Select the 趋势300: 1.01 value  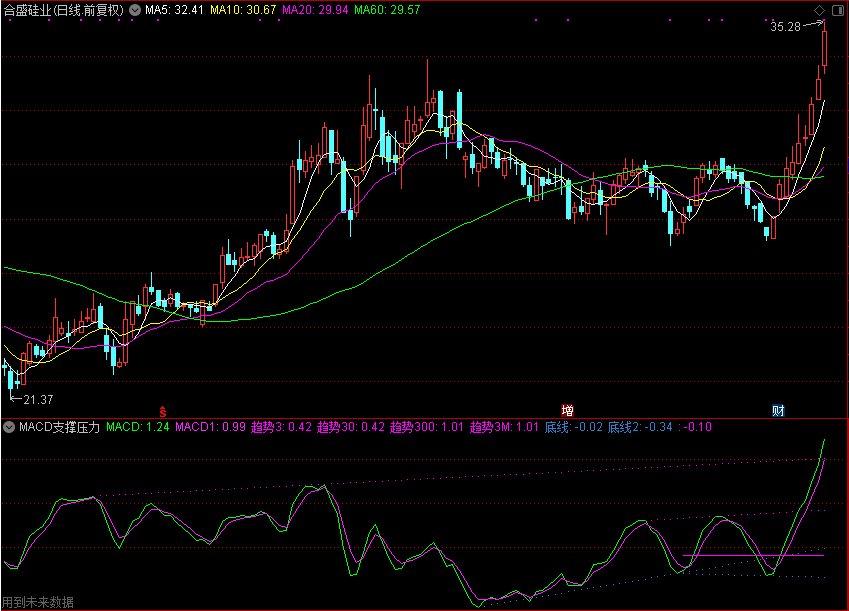(x=427, y=427)
